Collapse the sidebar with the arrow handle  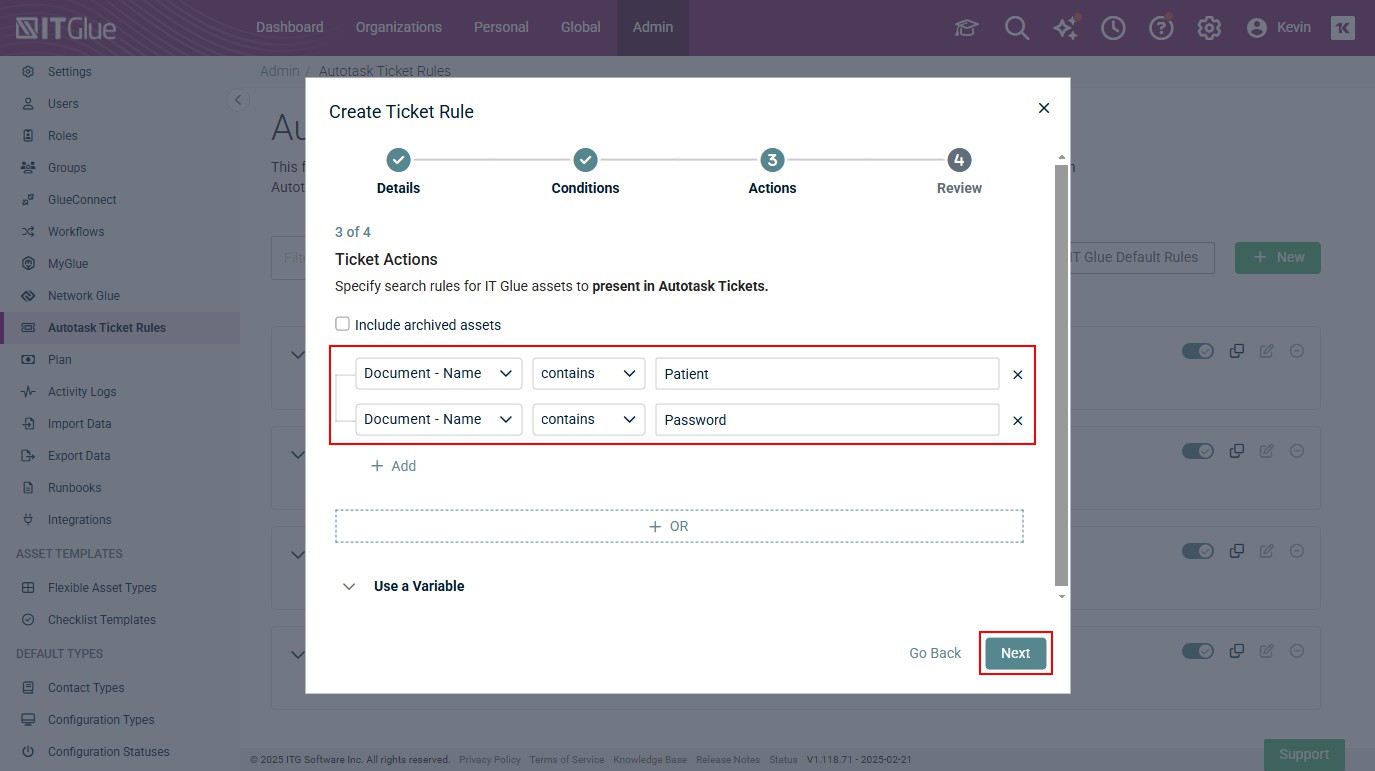click(x=237, y=99)
